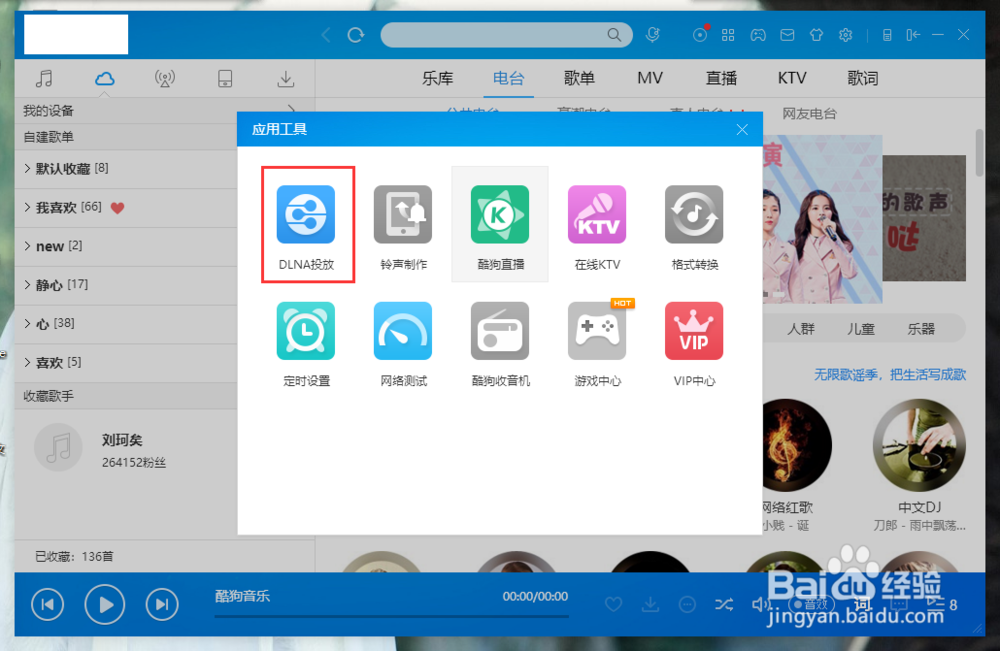Switch to the MV tab
This screenshot has height=651, width=1000.
click(x=650, y=78)
